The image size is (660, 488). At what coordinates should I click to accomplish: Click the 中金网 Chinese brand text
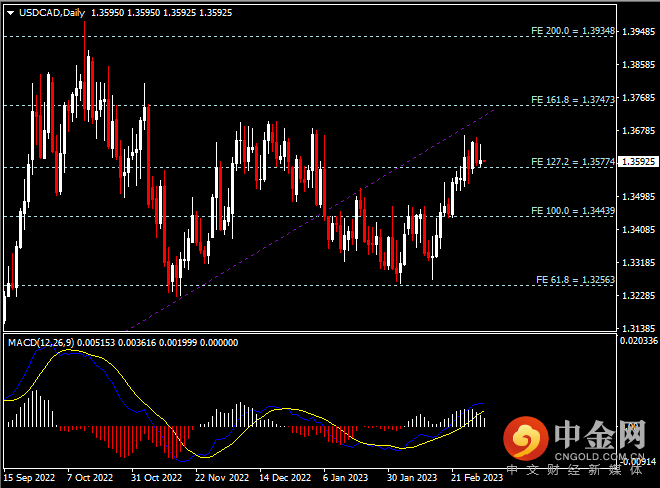click(x=598, y=435)
